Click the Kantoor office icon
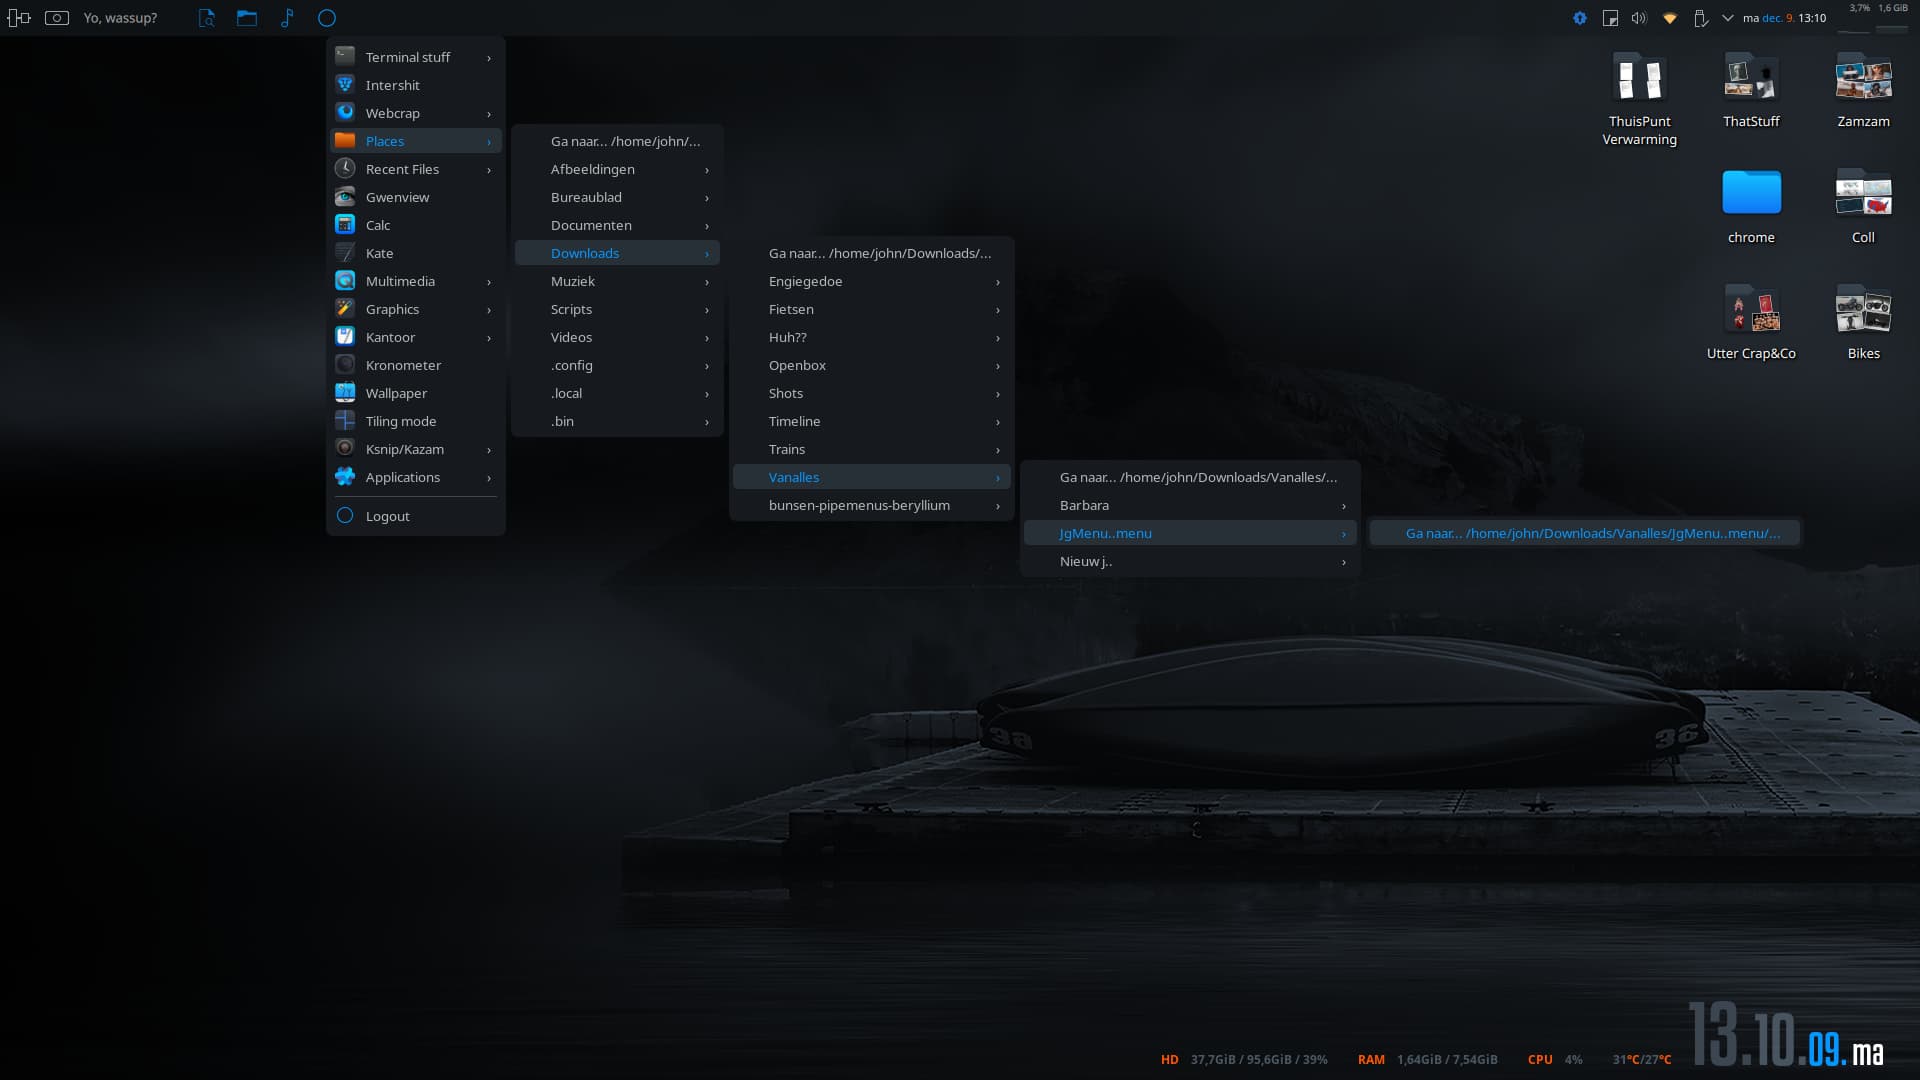This screenshot has height=1080, width=1920. [345, 337]
